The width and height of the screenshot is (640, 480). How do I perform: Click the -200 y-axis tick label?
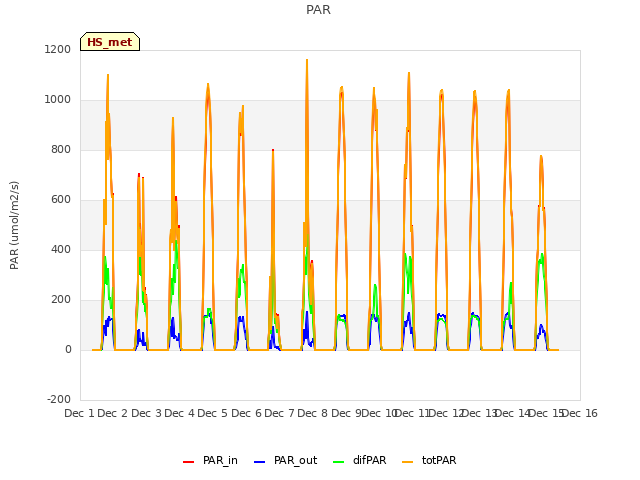[x=59, y=399]
